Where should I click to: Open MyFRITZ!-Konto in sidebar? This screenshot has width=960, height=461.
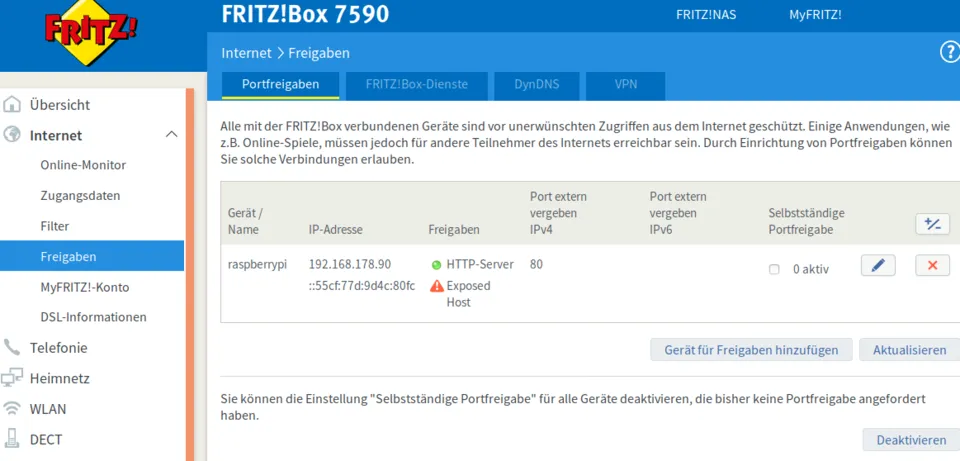(84, 287)
